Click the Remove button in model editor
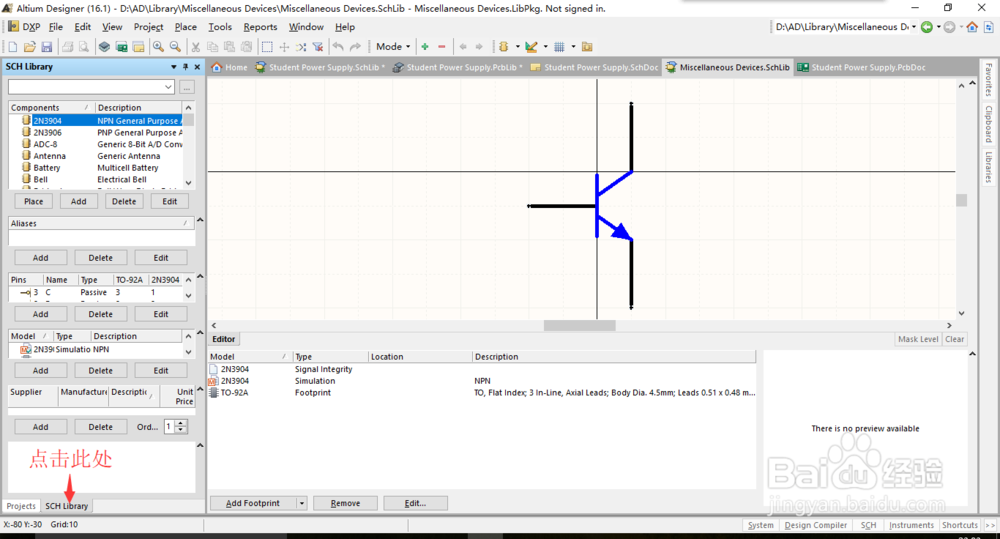1000x539 pixels. (x=345, y=503)
